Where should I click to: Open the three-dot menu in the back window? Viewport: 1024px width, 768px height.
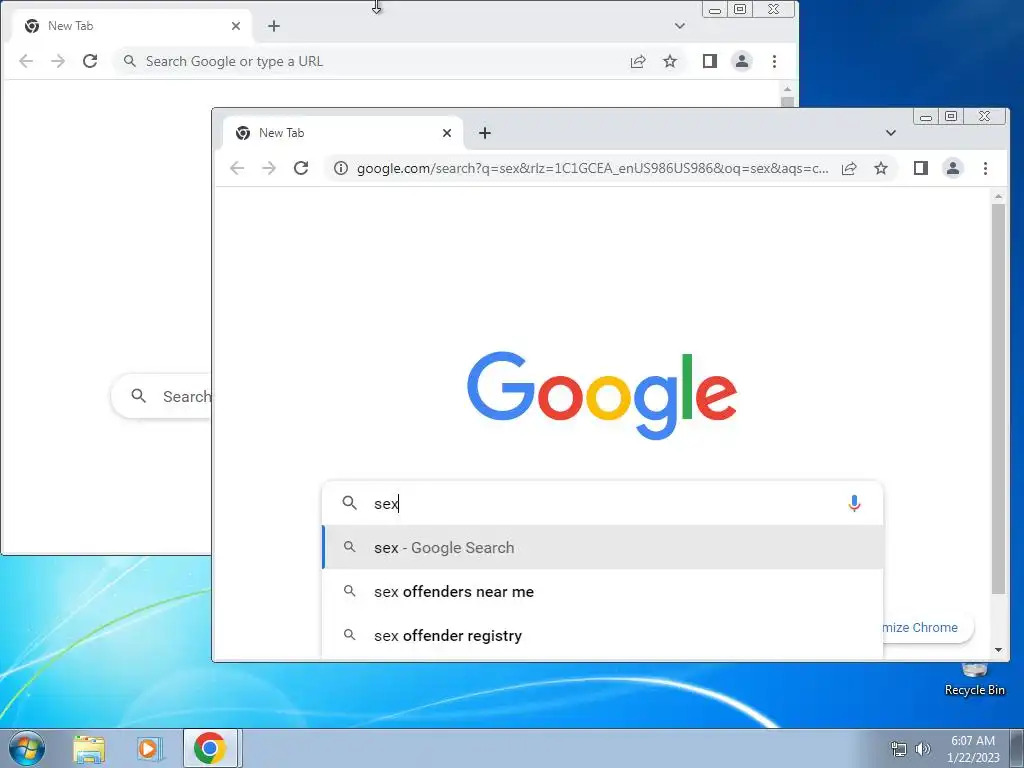774,61
